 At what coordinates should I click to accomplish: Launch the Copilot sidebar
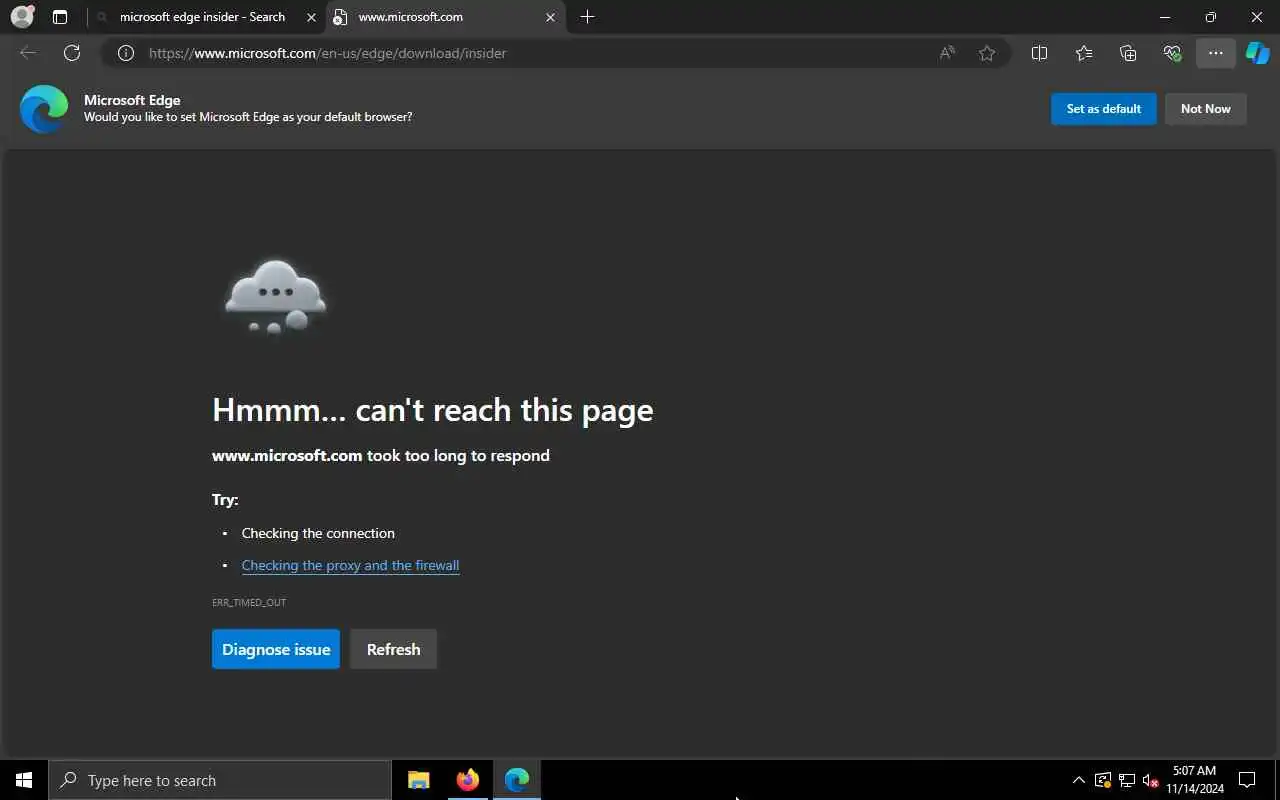coord(1258,53)
